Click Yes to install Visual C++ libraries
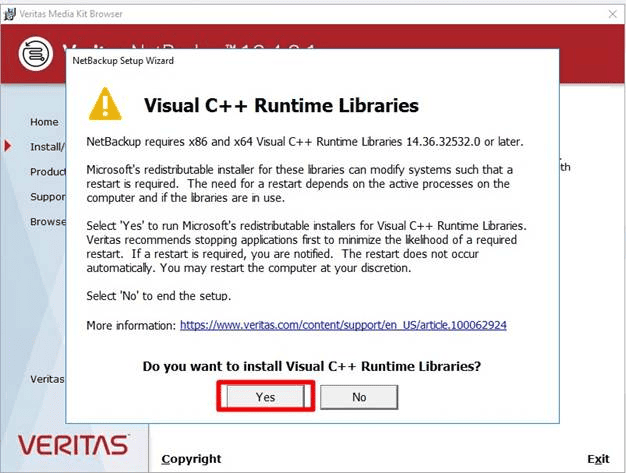 click(x=265, y=397)
